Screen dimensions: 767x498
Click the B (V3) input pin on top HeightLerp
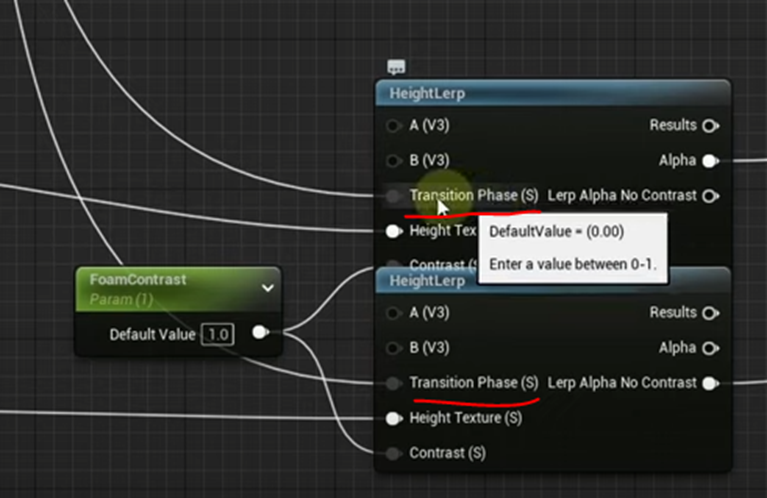click(x=393, y=160)
